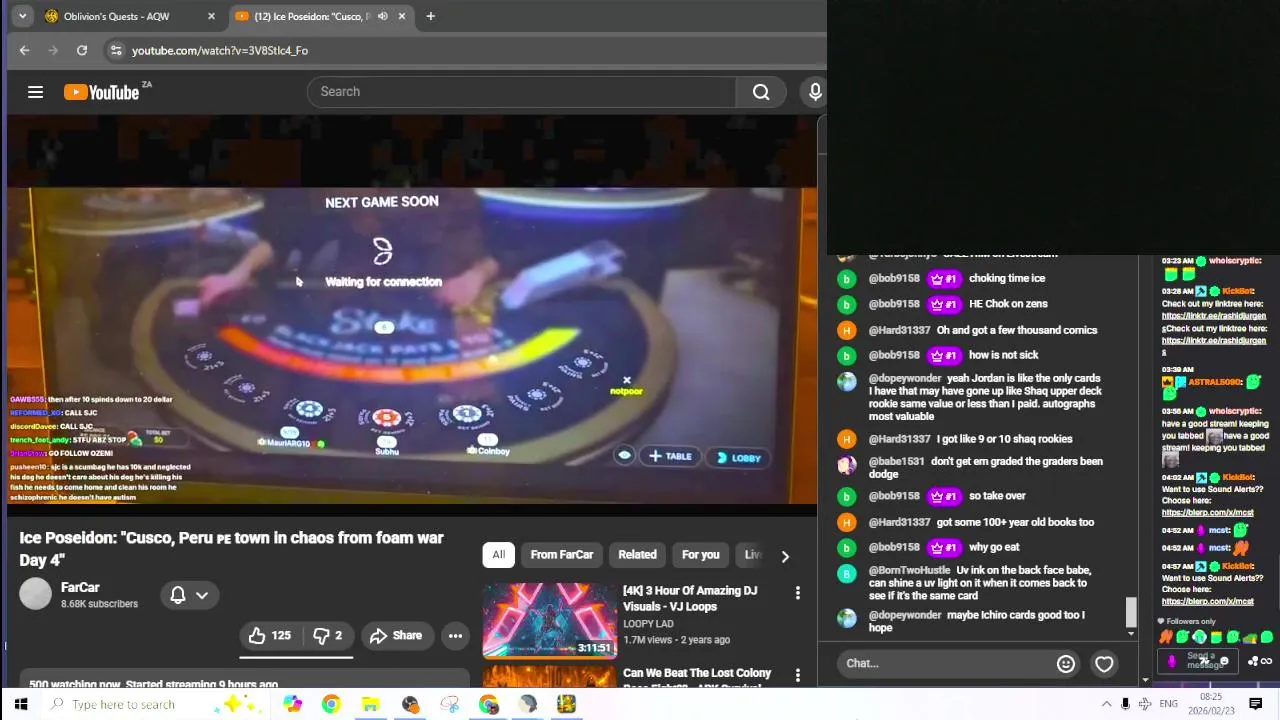Image resolution: width=1280 pixels, height=720 pixels.
Task: Reload the YouTube page
Action: click(x=82, y=50)
